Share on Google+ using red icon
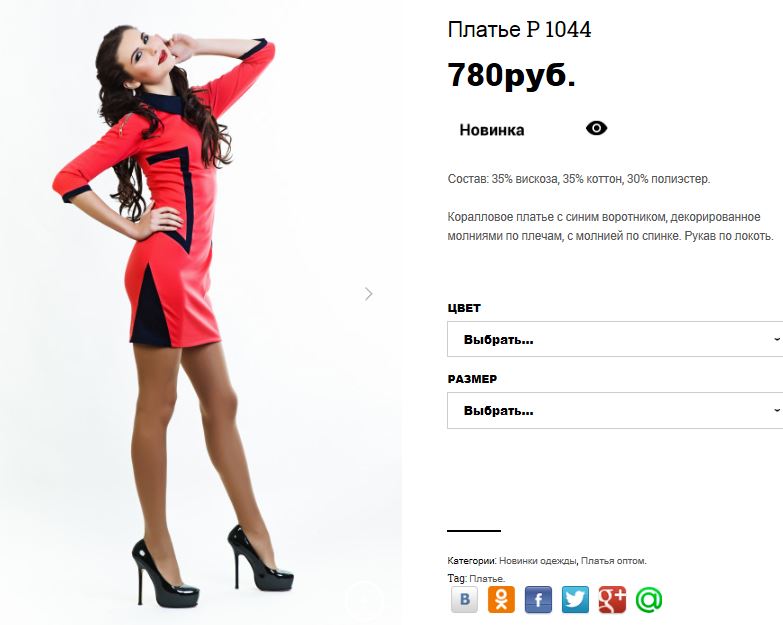 point(612,600)
